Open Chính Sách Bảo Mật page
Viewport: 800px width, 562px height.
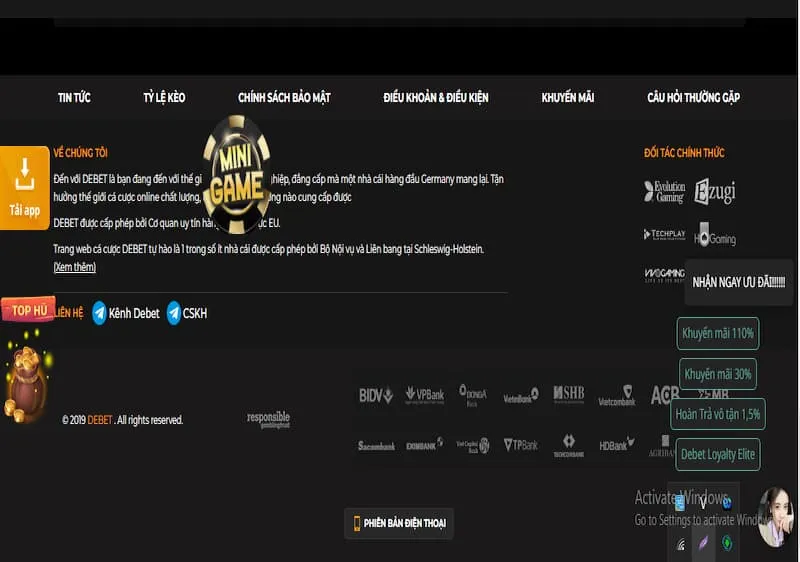click(x=284, y=97)
